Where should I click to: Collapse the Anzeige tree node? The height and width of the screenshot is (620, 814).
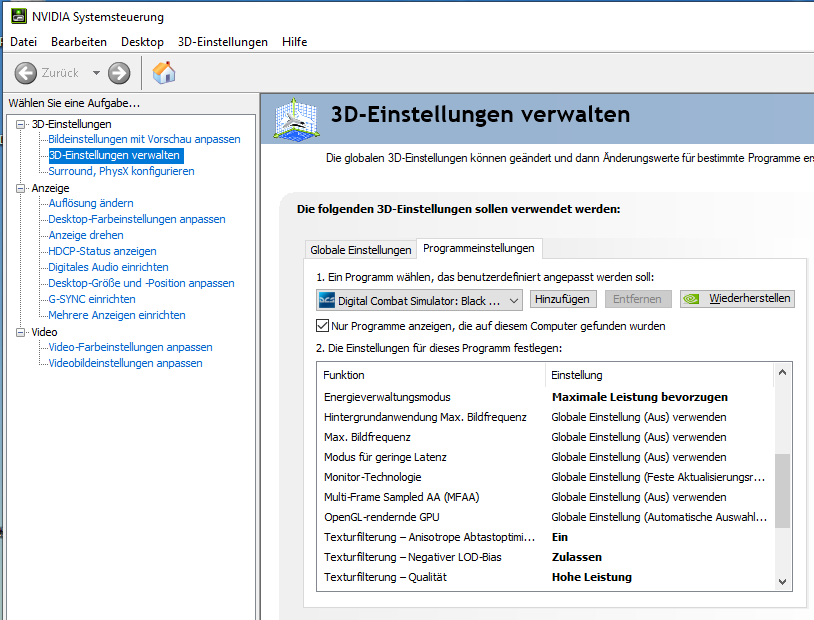[20, 188]
